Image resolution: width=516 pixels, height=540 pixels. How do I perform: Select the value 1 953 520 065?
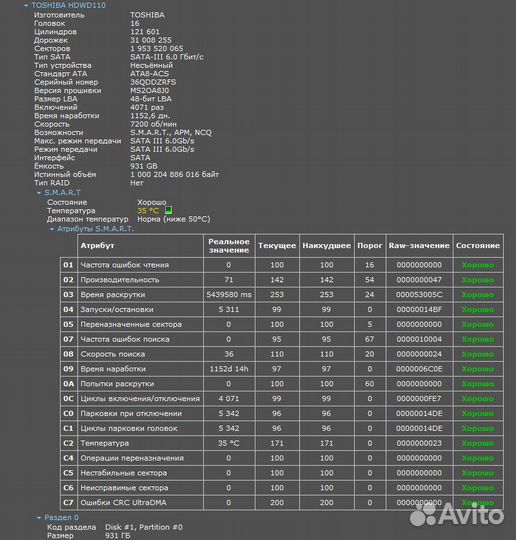(x=157, y=49)
